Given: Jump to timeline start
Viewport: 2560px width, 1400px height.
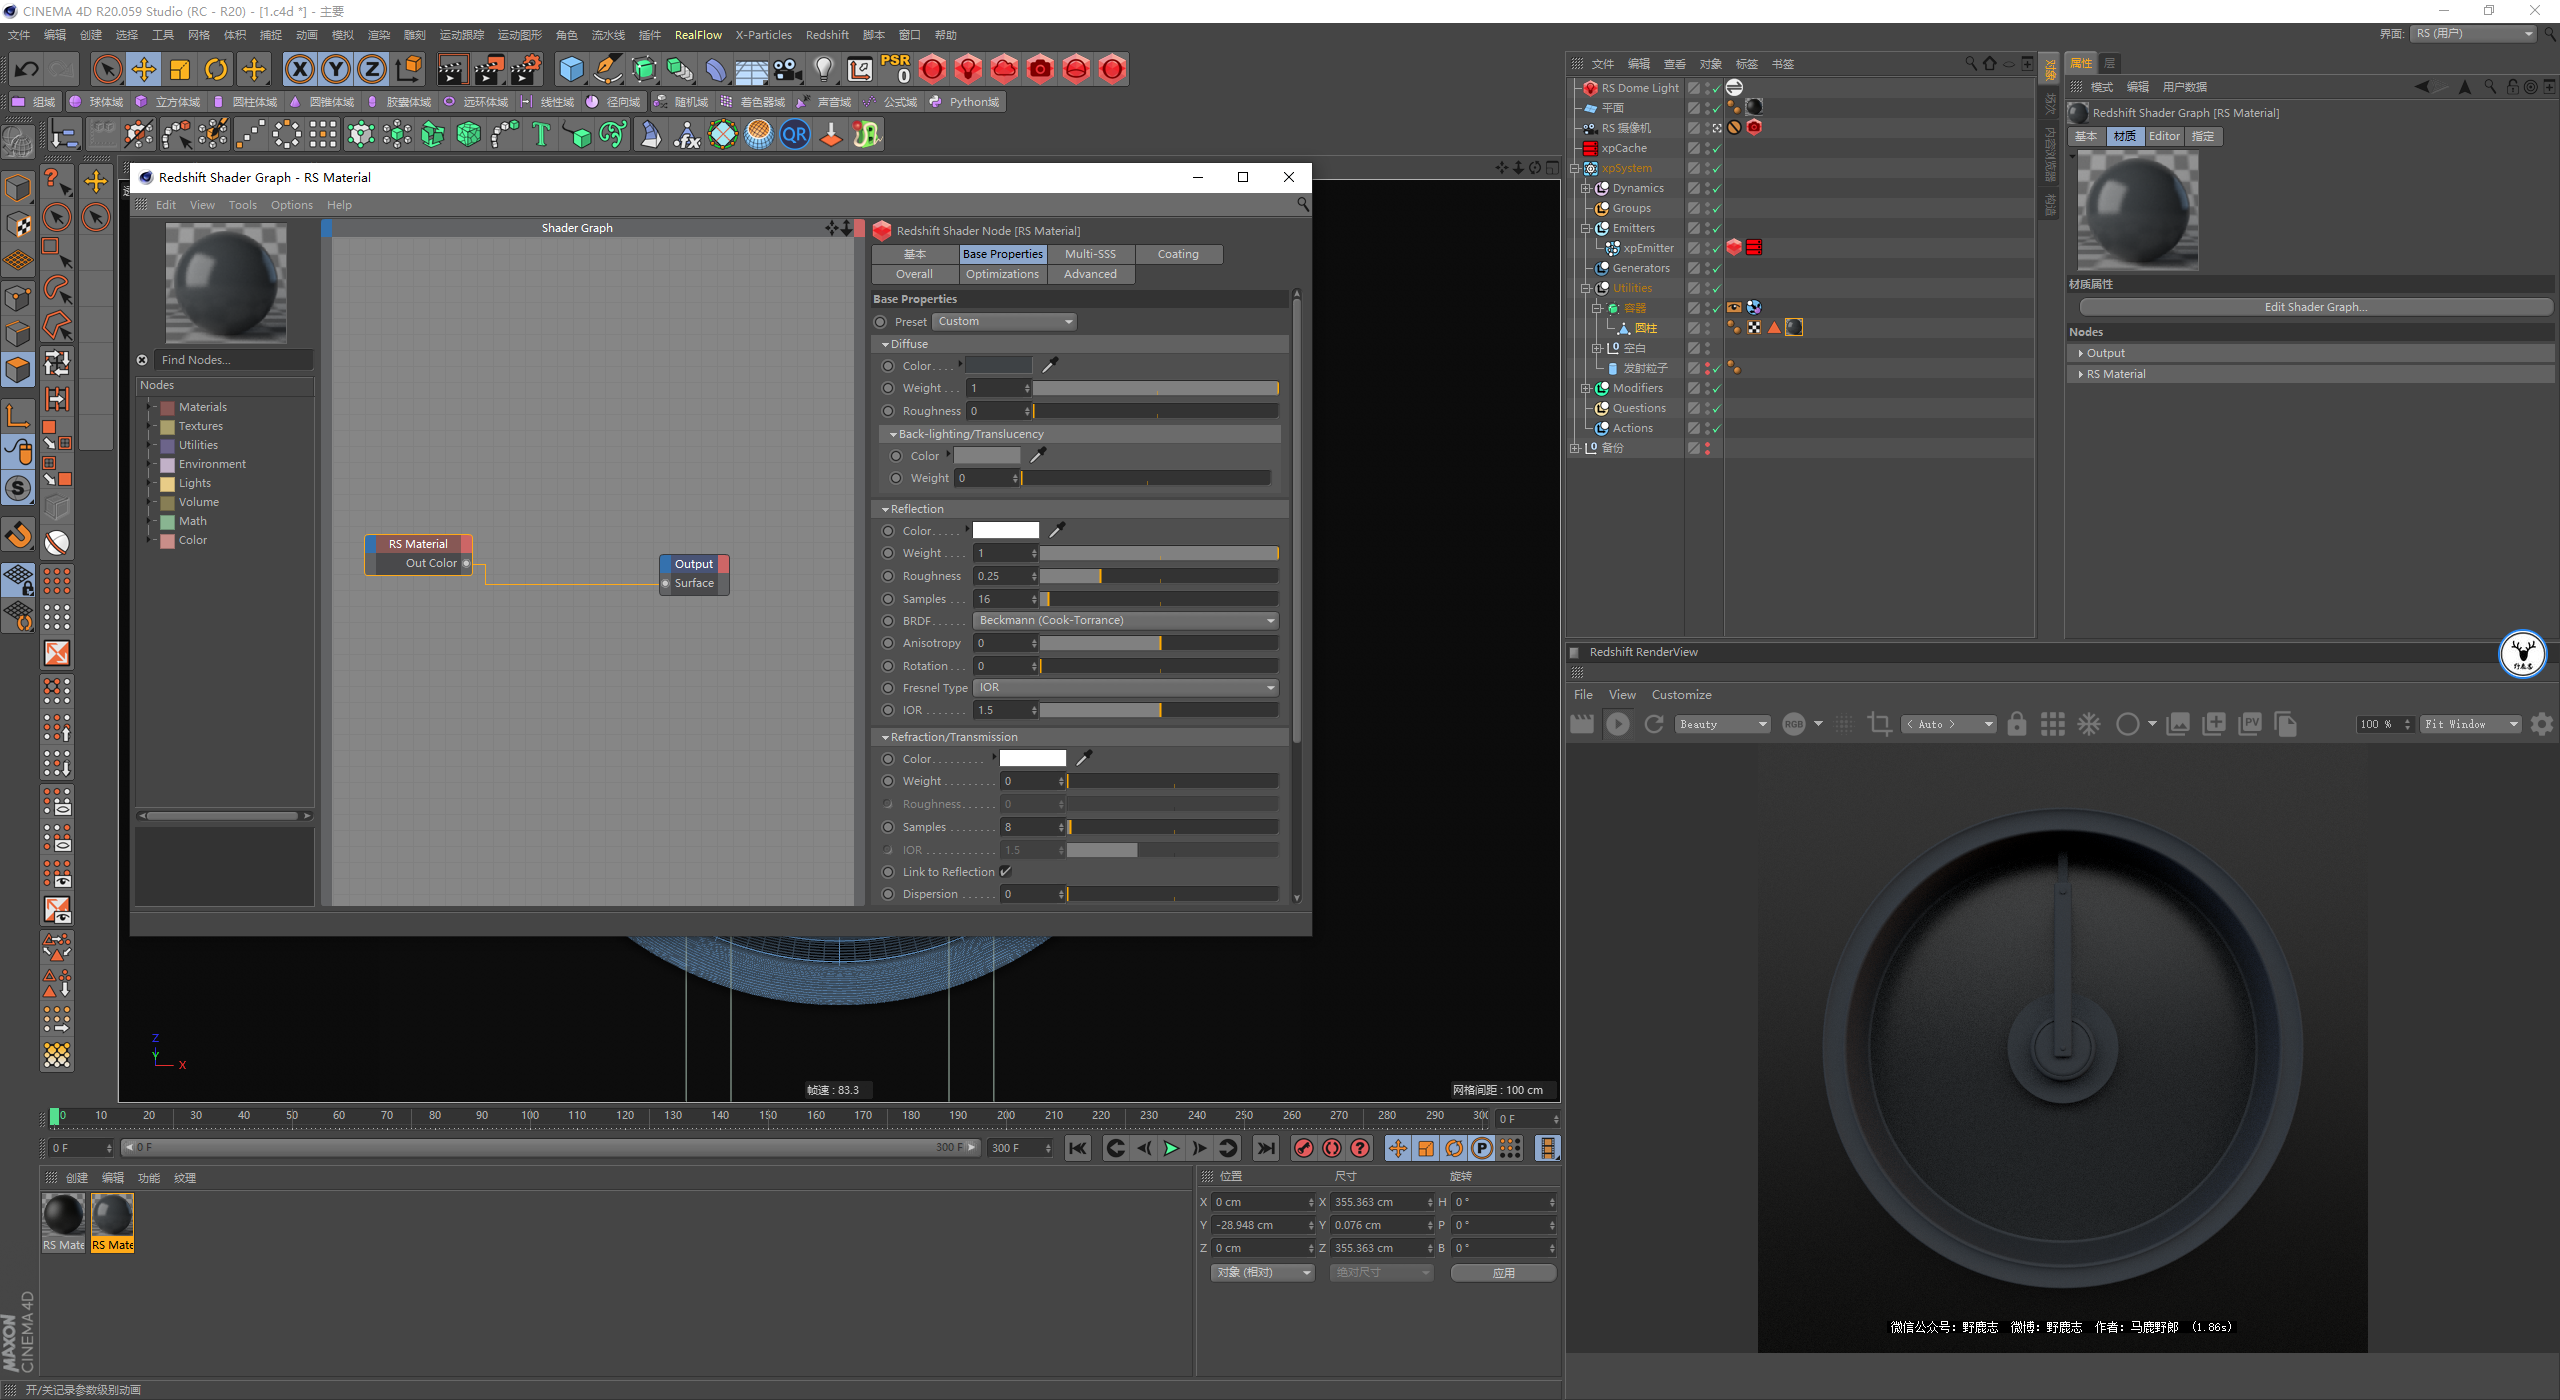Looking at the screenshot, I should [x=1077, y=1148].
